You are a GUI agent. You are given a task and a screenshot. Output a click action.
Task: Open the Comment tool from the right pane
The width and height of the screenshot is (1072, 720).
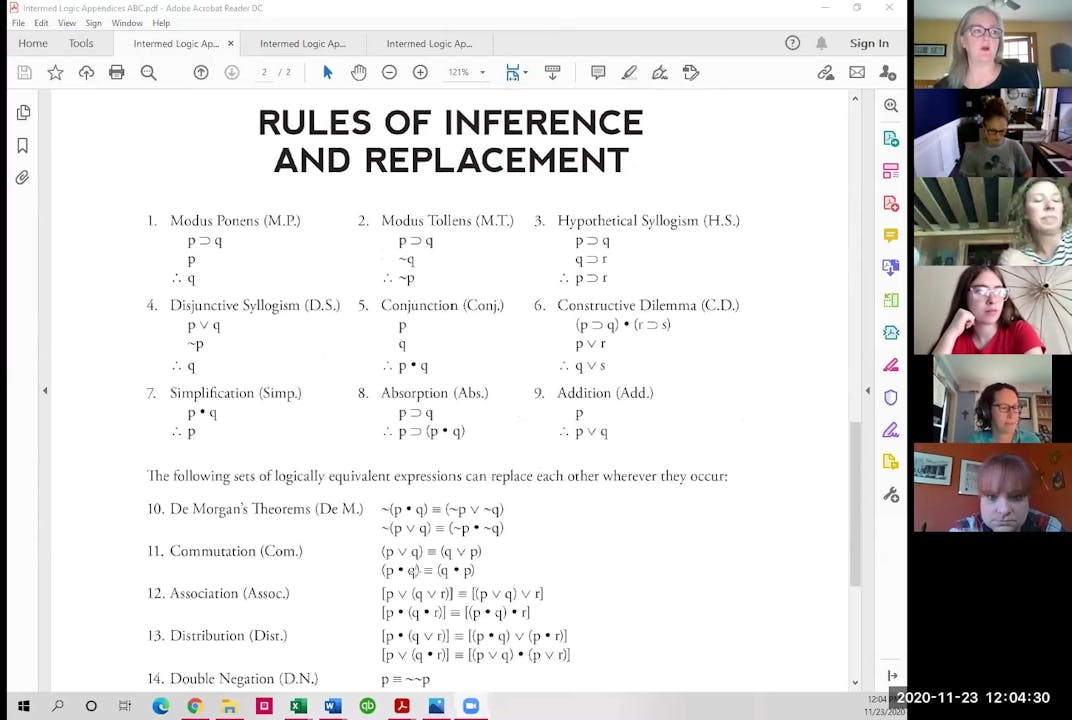pyautogui.click(x=890, y=235)
